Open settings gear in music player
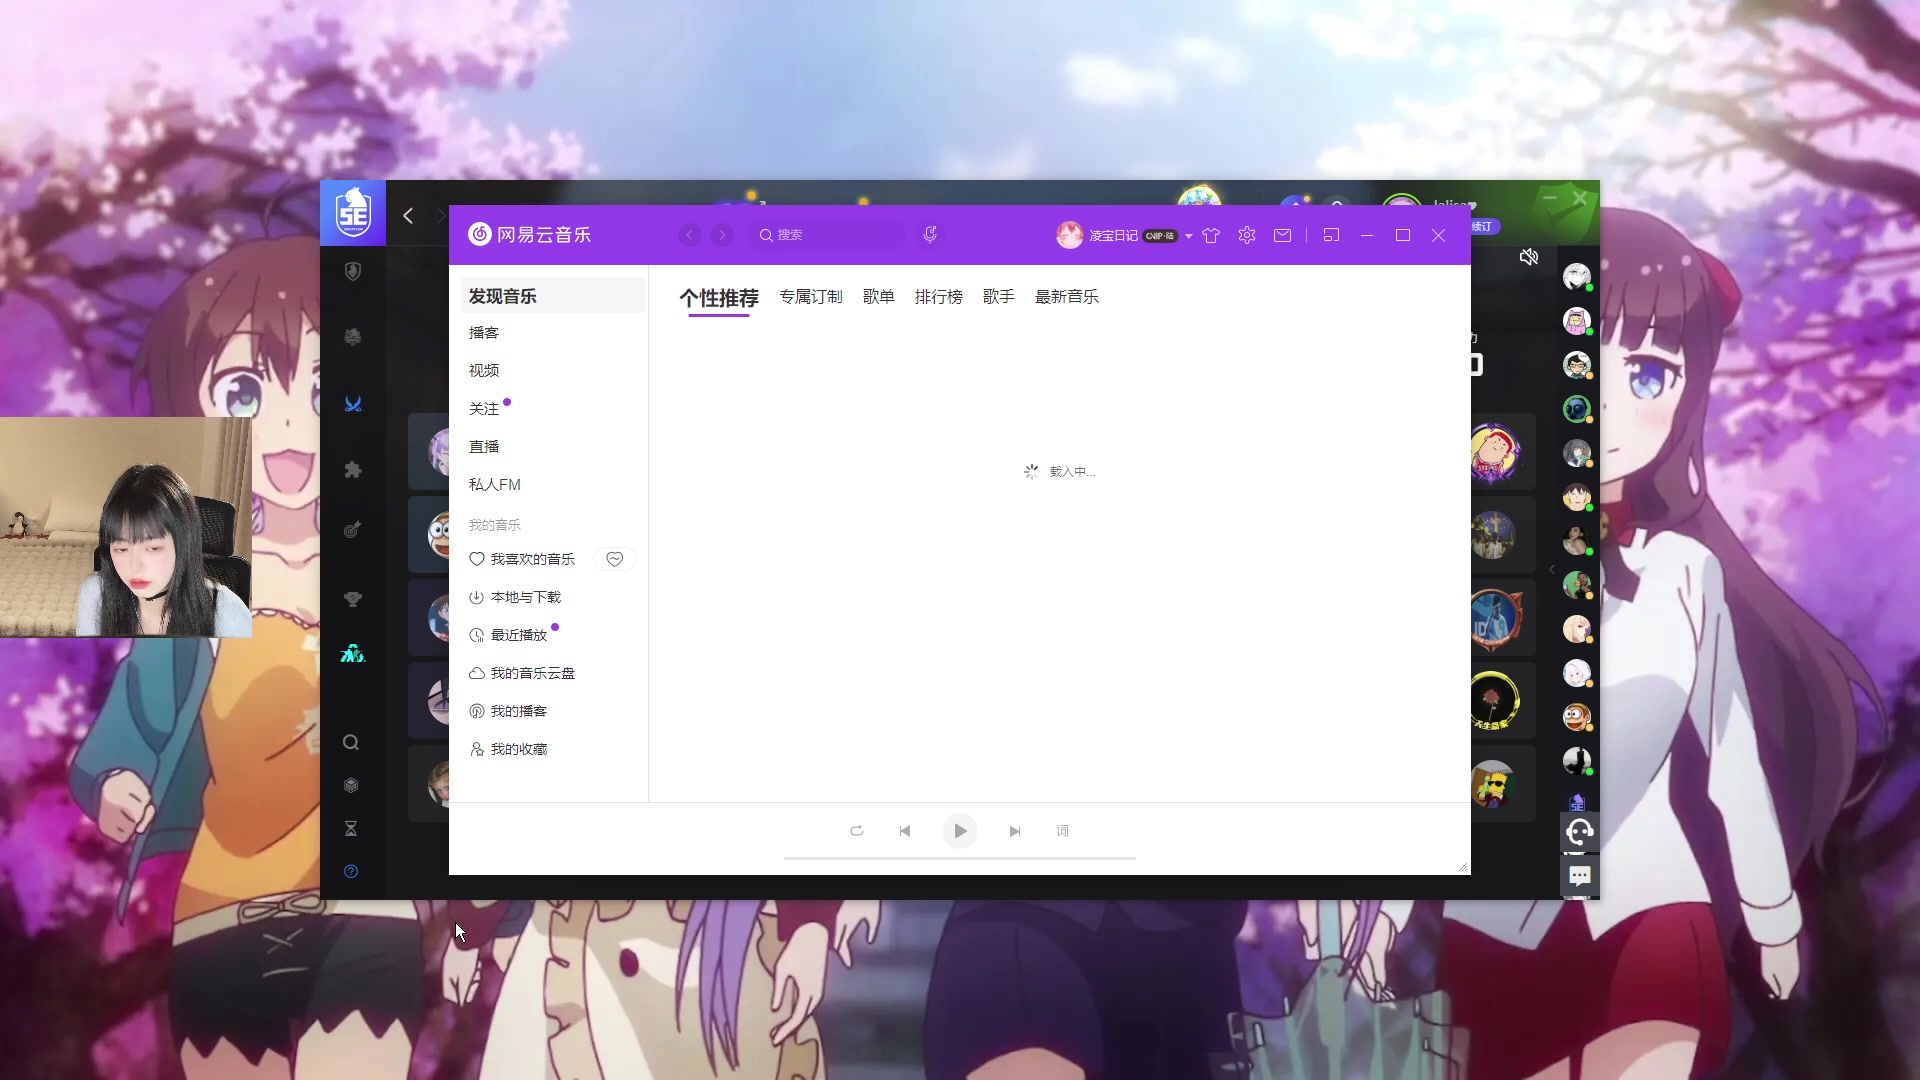The width and height of the screenshot is (1920, 1080). (x=1247, y=235)
